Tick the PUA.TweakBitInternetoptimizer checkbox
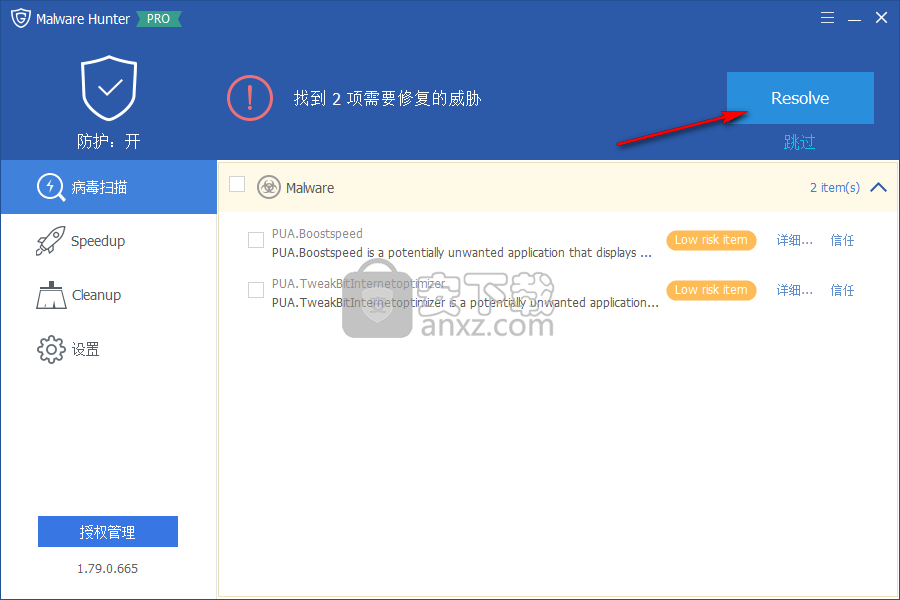This screenshot has height=600, width=900. click(256, 290)
